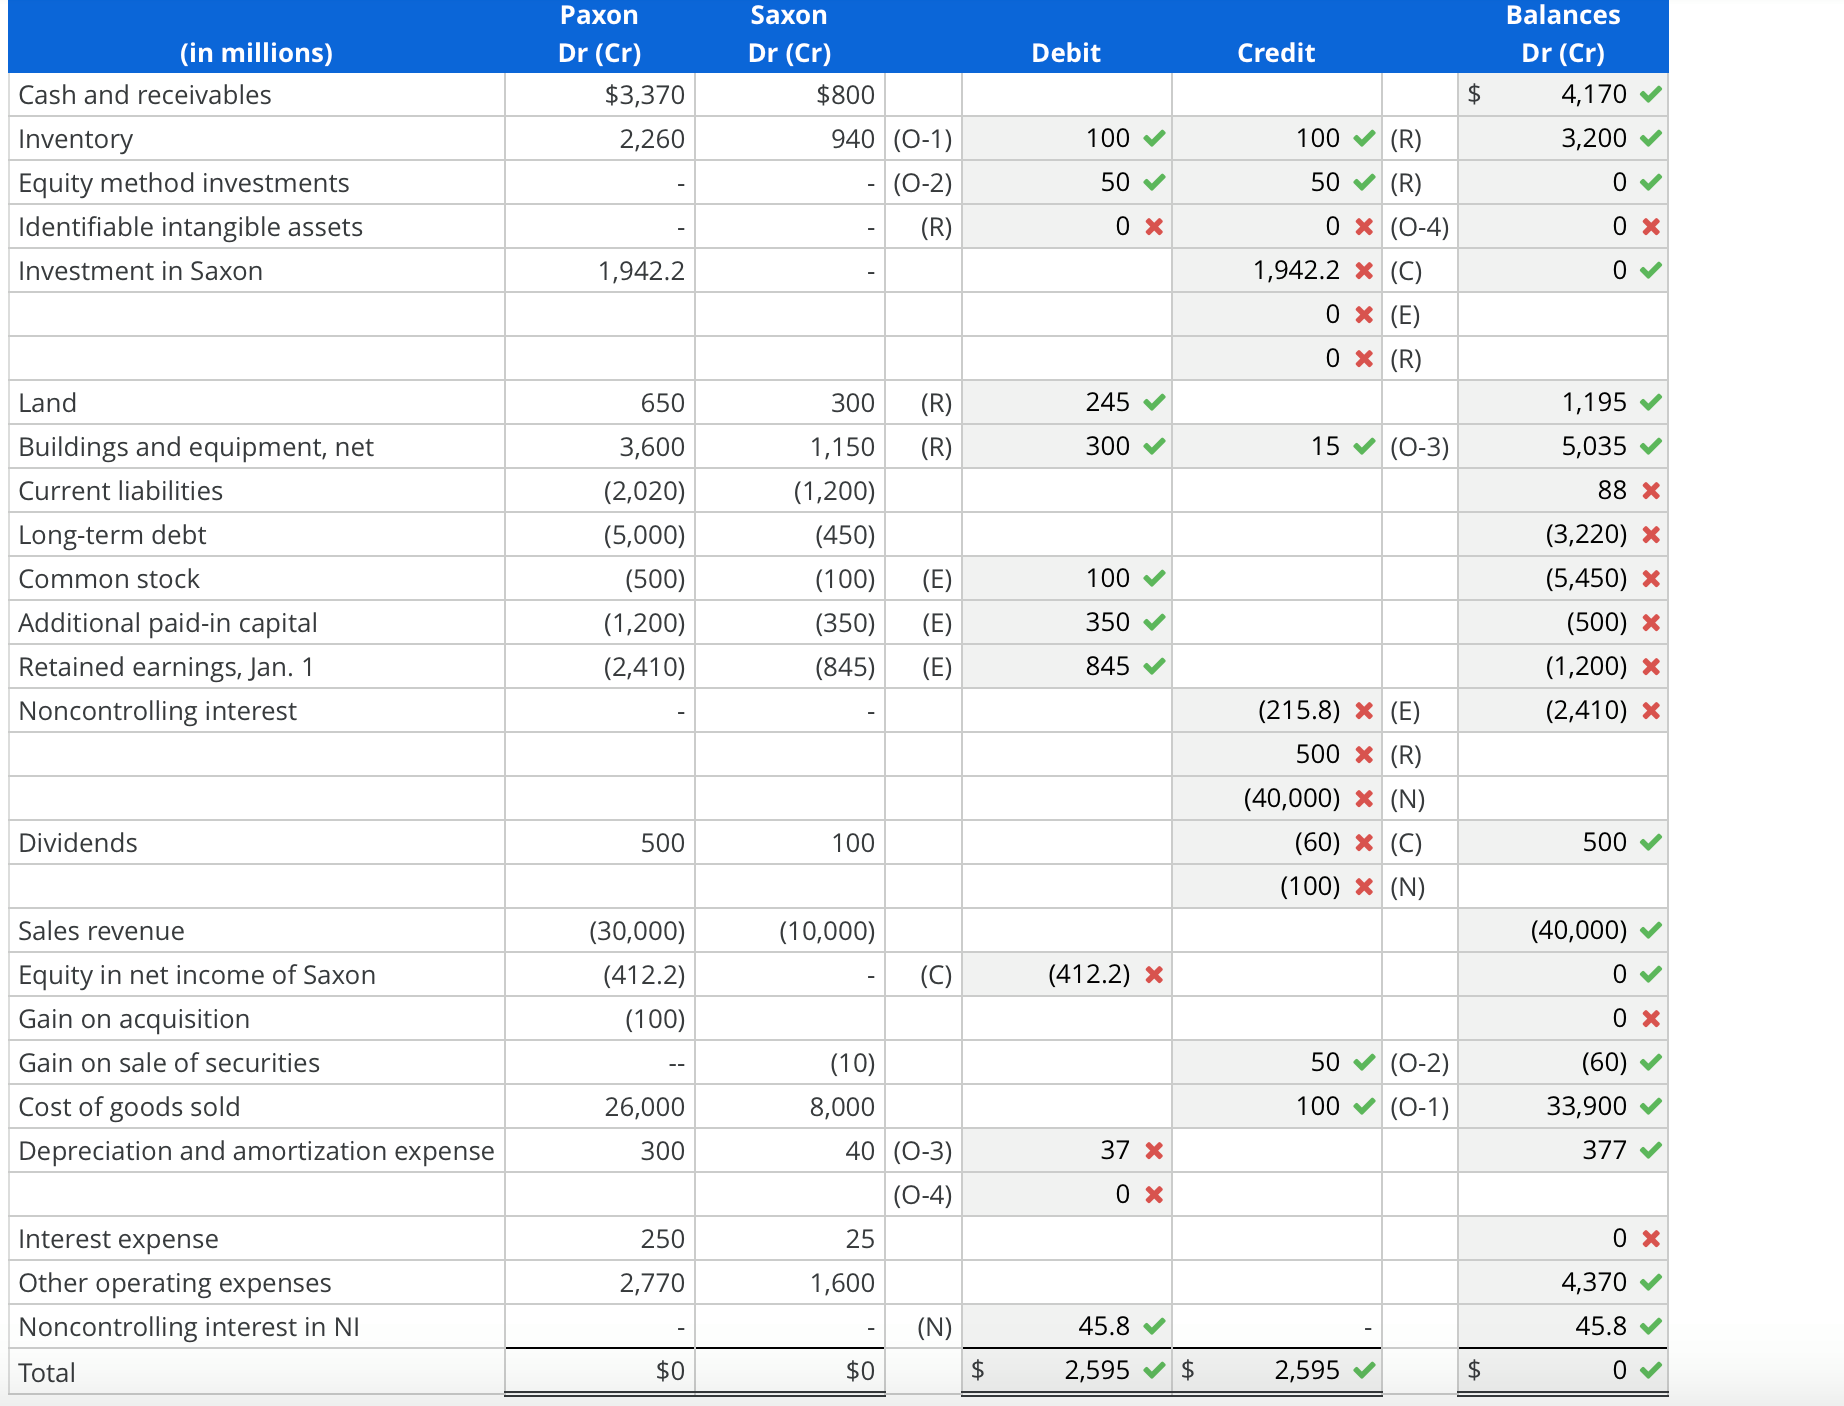The width and height of the screenshot is (1844, 1406).
Task: Click Depreciation (O-3) debit field showing 37
Action: [1066, 1150]
